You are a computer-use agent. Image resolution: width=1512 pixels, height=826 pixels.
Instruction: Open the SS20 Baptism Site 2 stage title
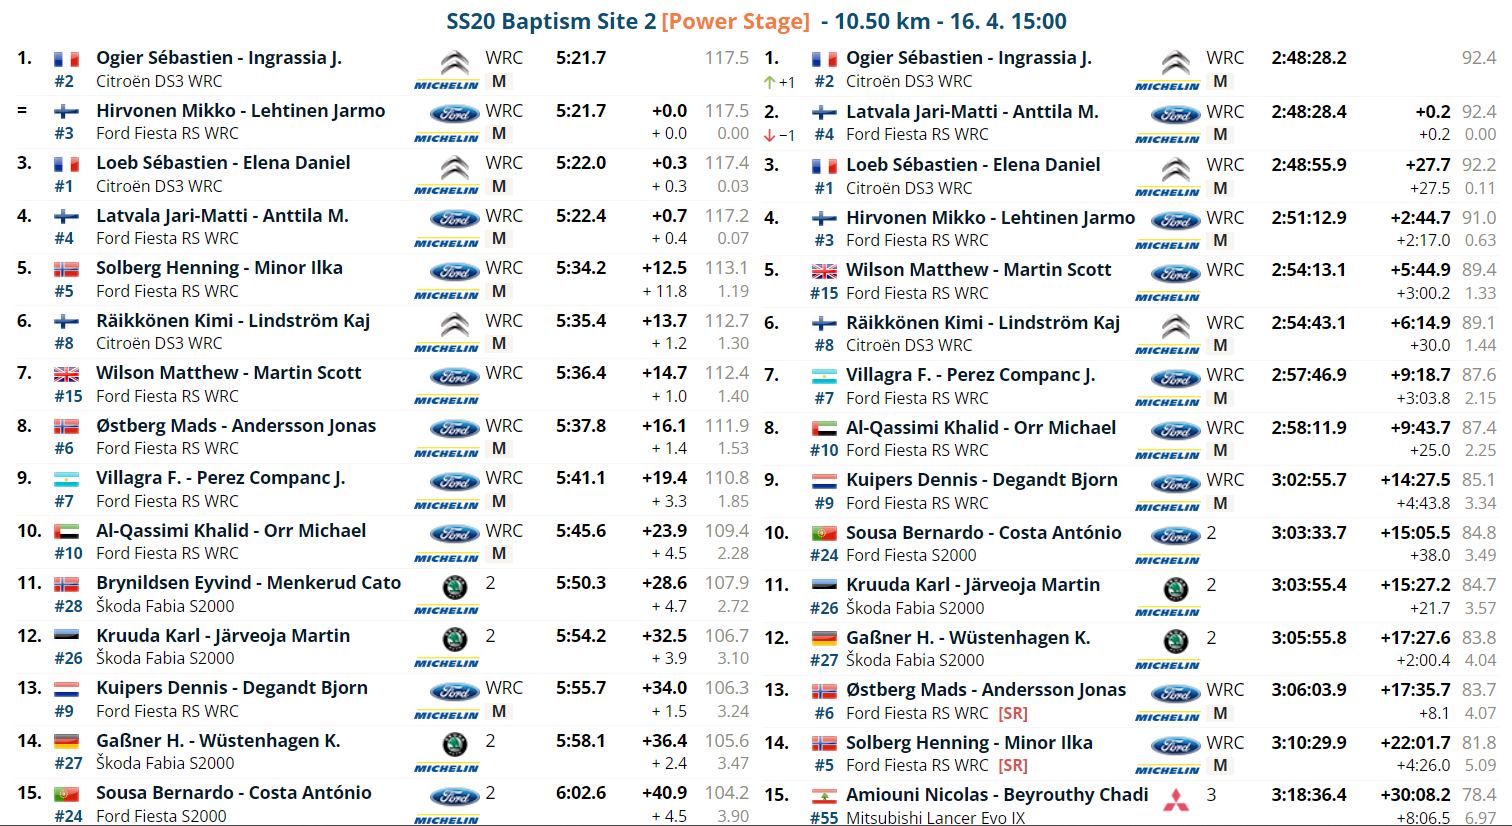(x=551, y=21)
